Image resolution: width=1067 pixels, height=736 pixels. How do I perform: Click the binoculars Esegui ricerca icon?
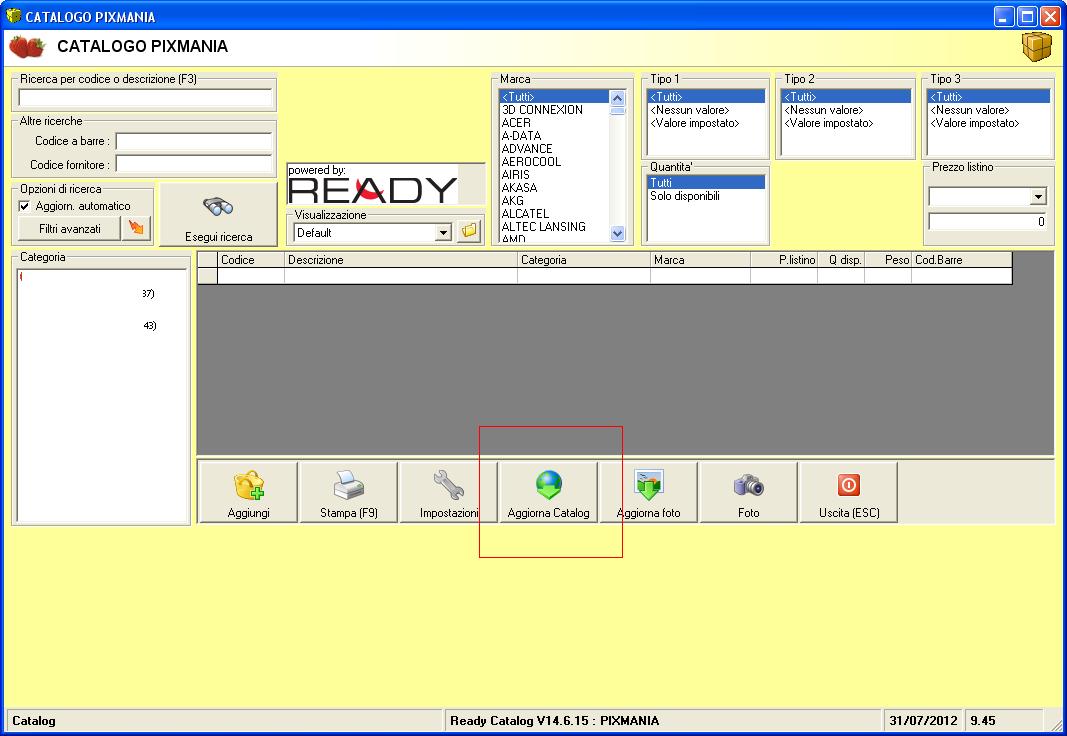tap(218, 205)
